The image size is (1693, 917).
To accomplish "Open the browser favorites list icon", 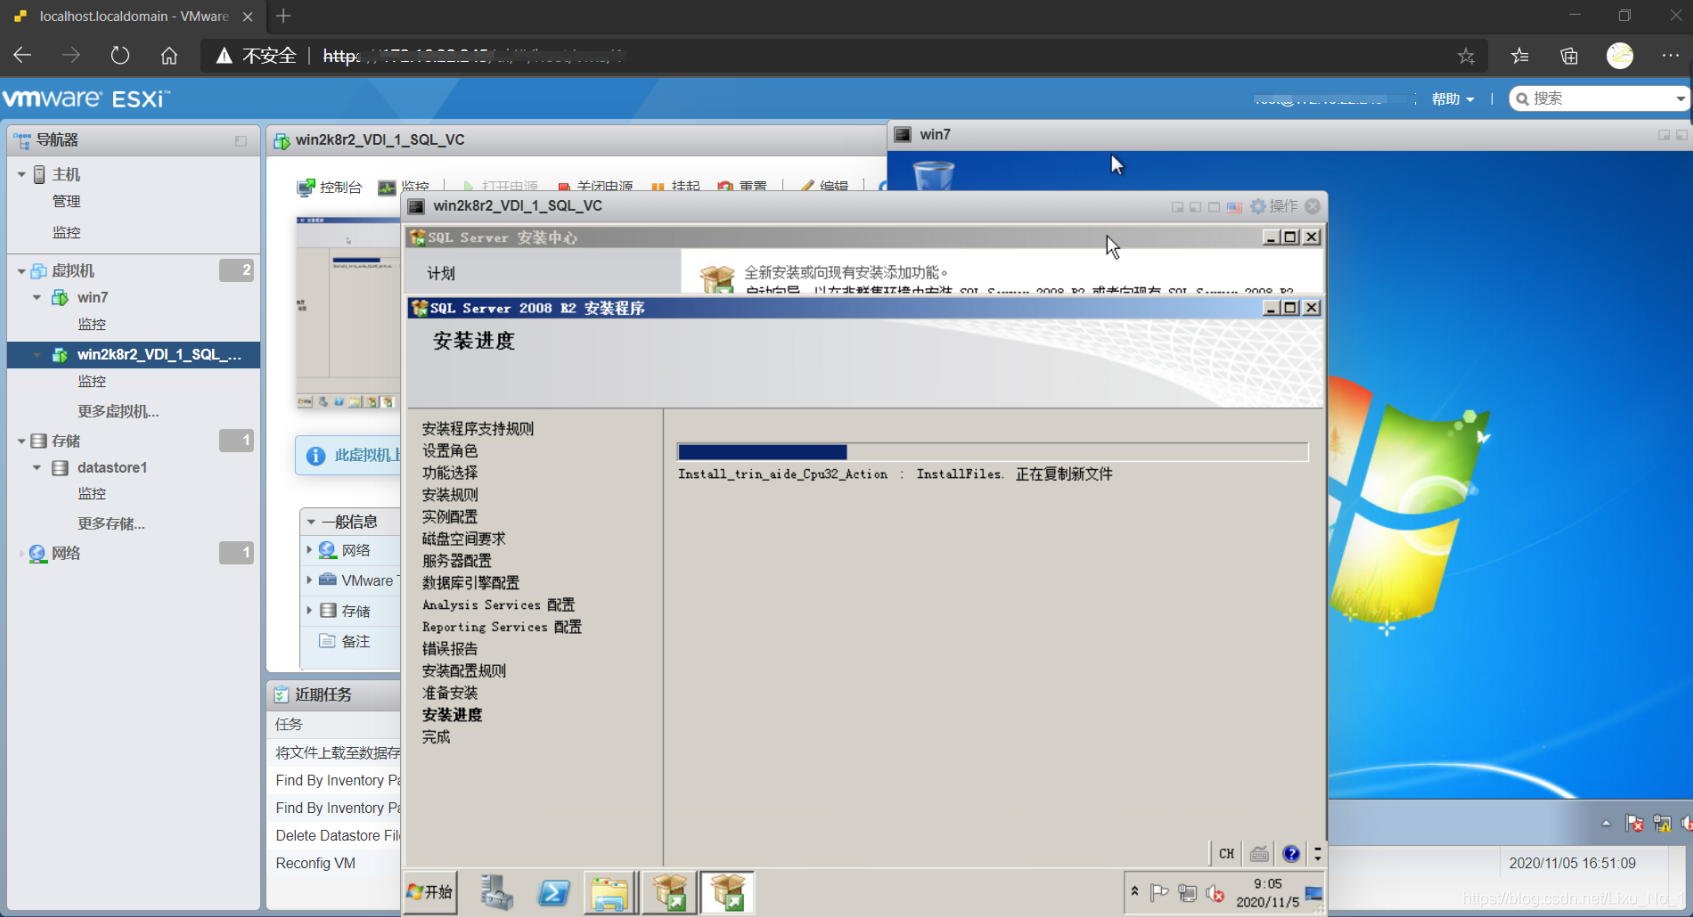I will 1520,56.
